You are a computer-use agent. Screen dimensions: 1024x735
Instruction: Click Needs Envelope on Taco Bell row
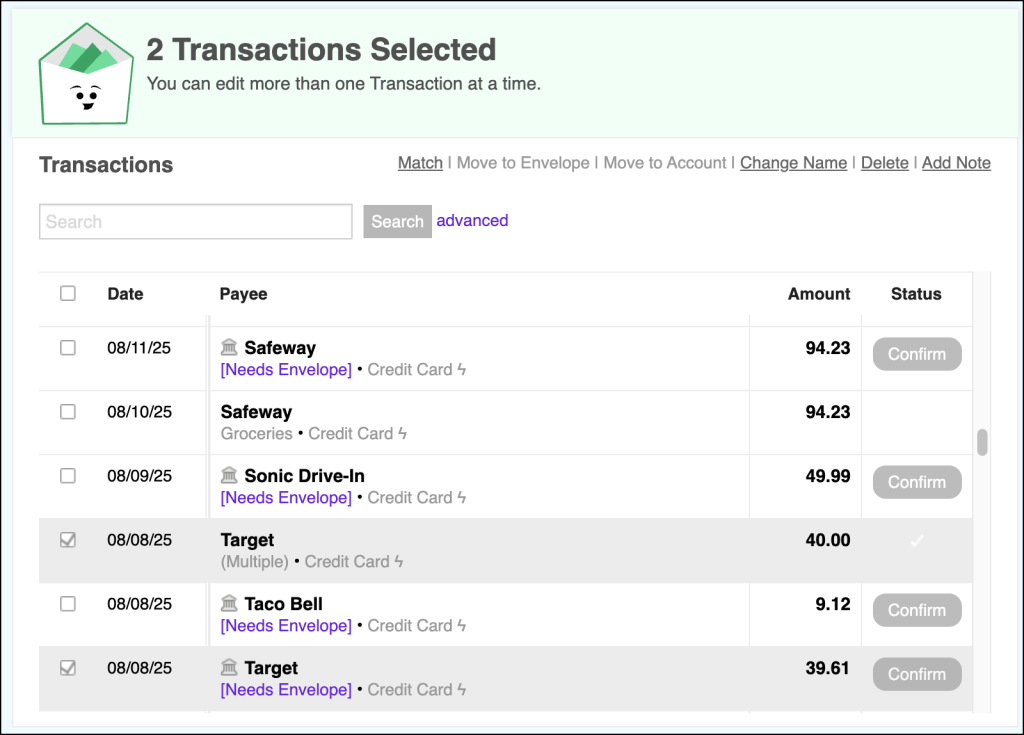point(286,626)
